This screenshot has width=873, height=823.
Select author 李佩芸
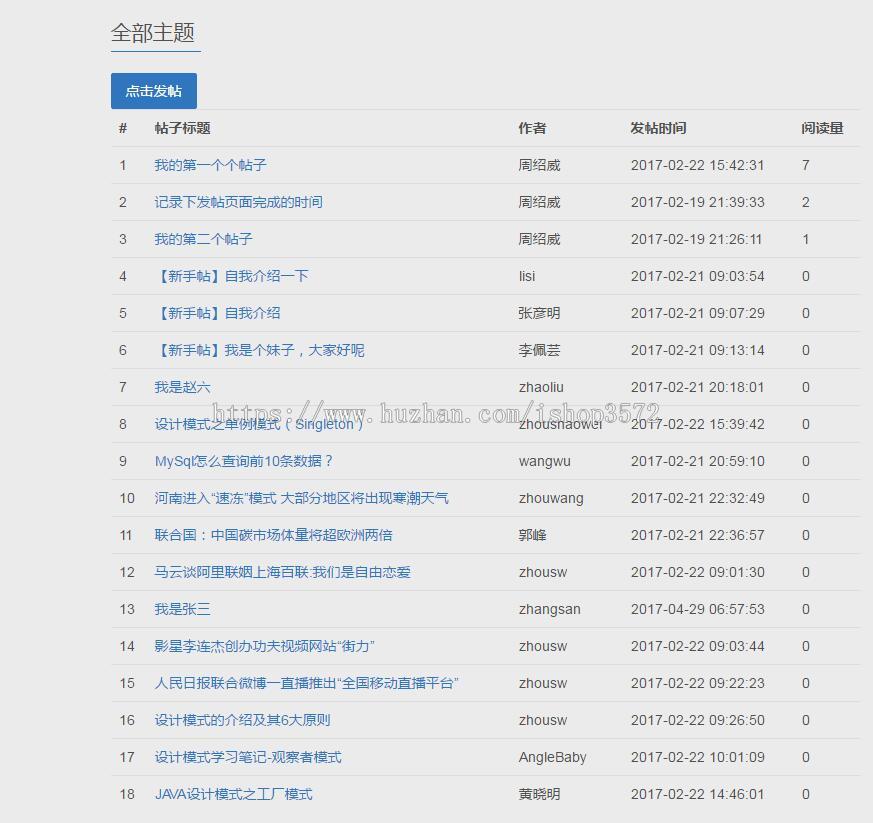point(539,350)
